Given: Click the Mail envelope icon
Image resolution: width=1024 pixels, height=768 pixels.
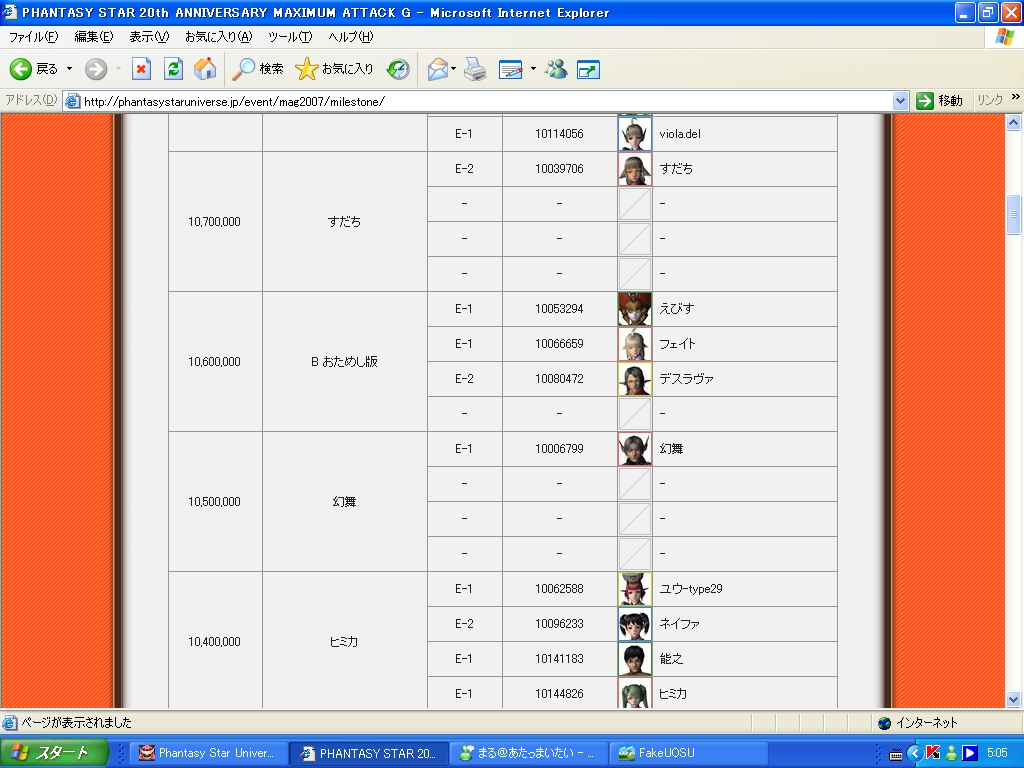Looking at the screenshot, I should pyautogui.click(x=438, y=69).
